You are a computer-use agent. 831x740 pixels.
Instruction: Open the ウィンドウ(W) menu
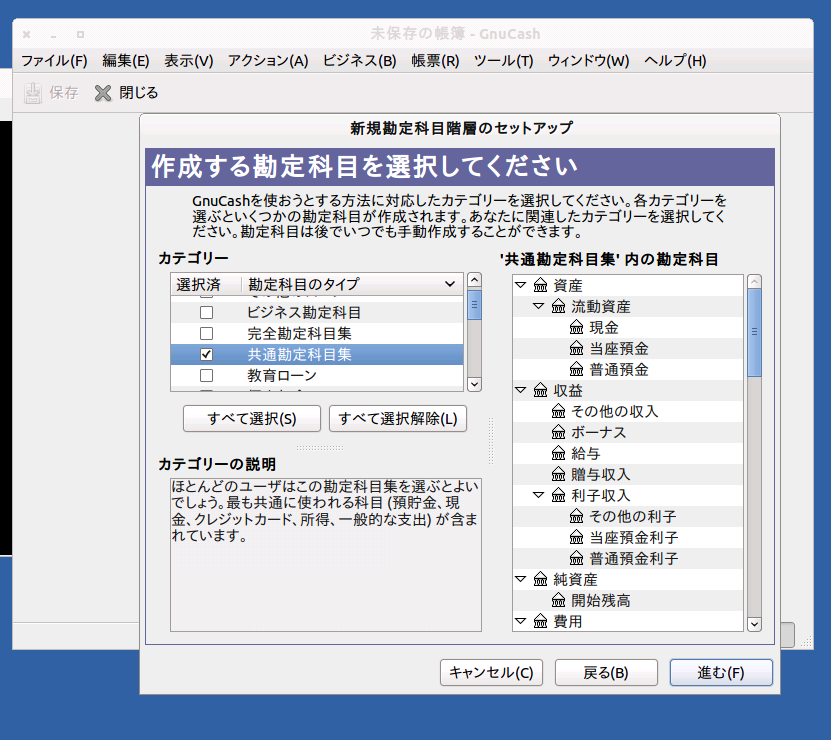pyautogui.click(x=588, y=61)
